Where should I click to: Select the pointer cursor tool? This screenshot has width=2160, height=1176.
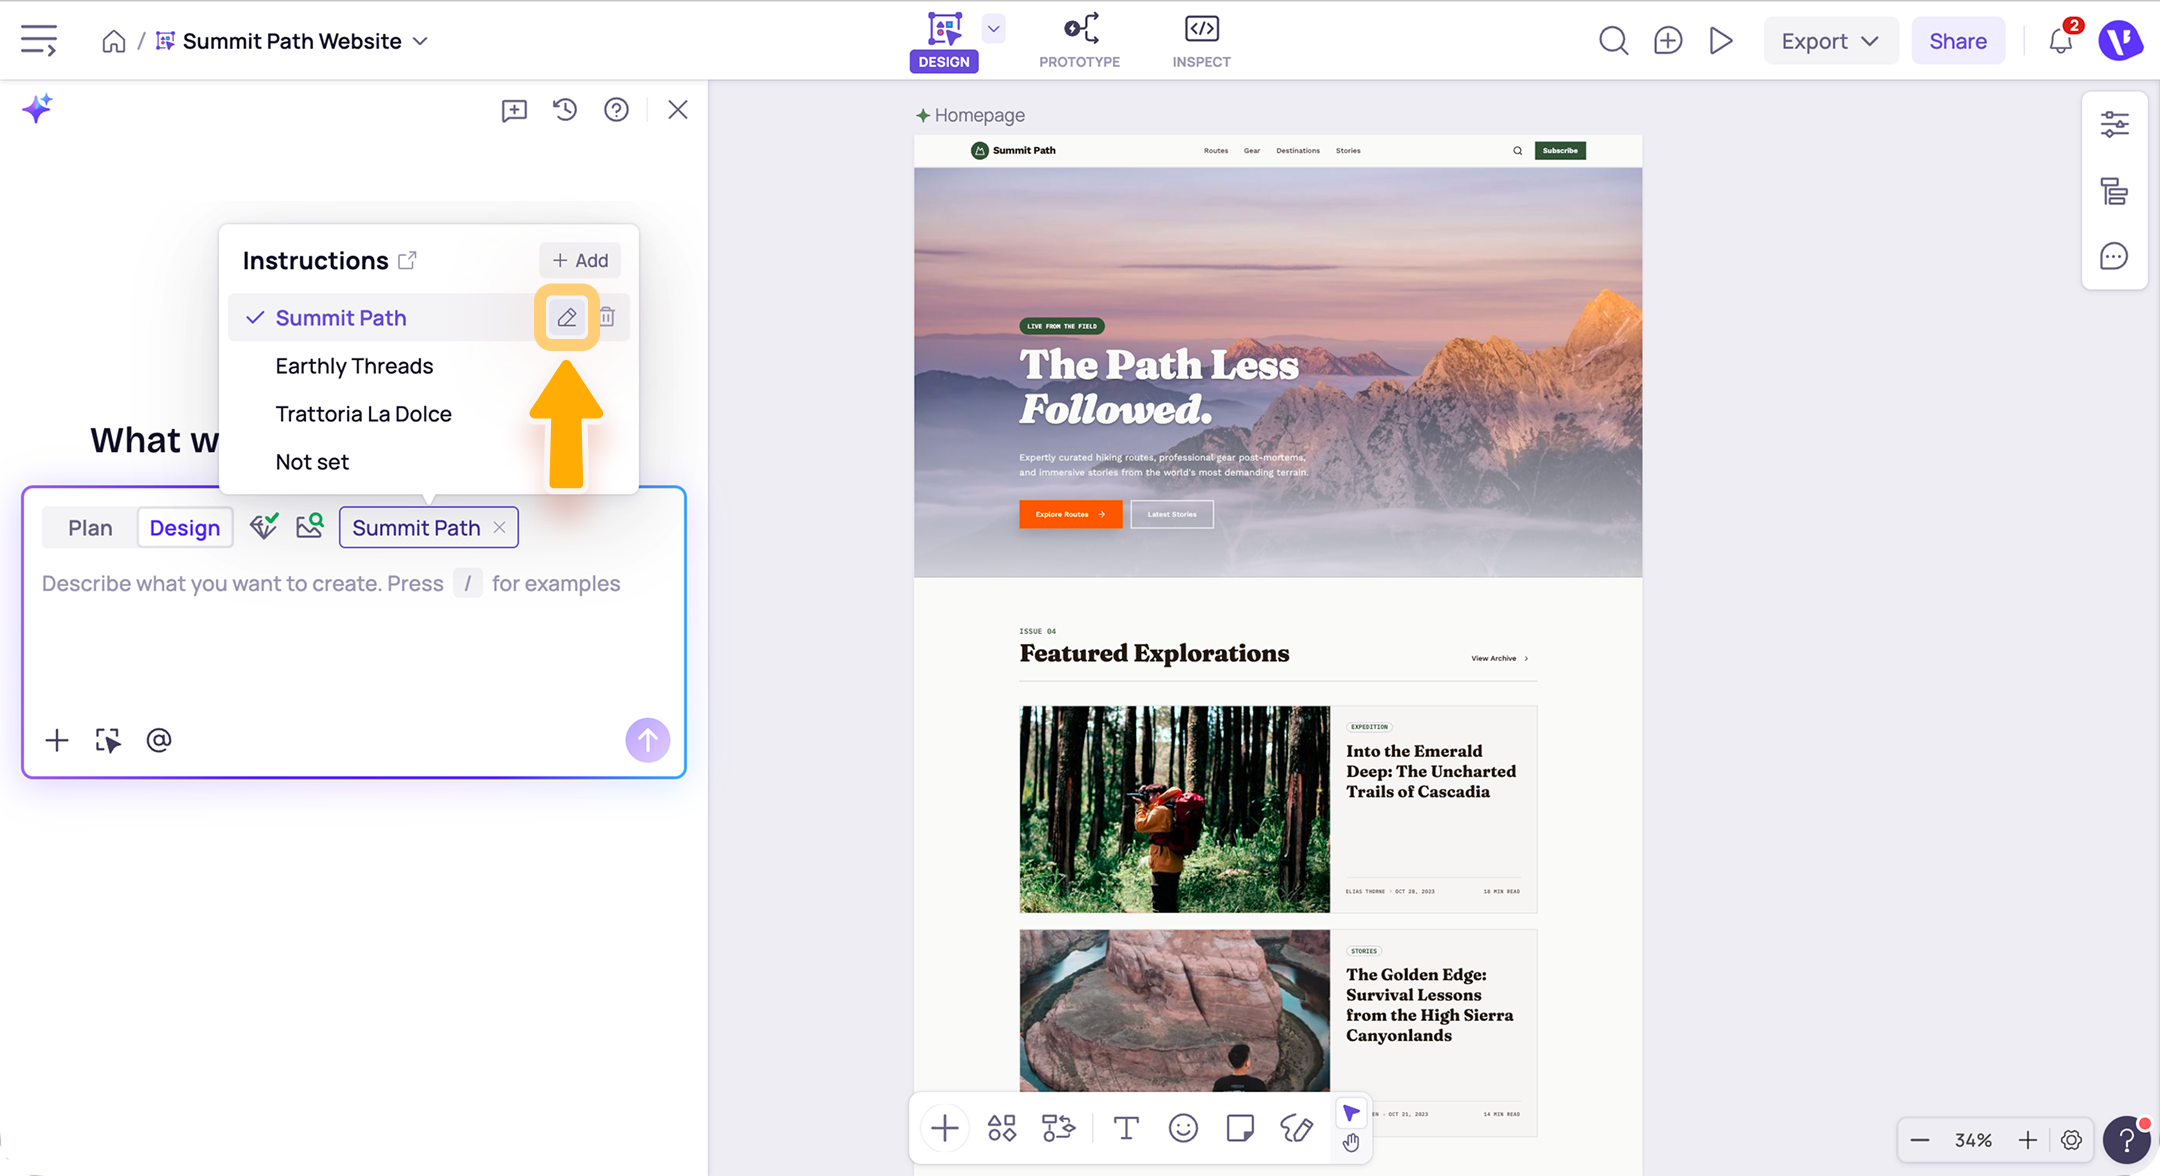(x=1351, y=1113)
